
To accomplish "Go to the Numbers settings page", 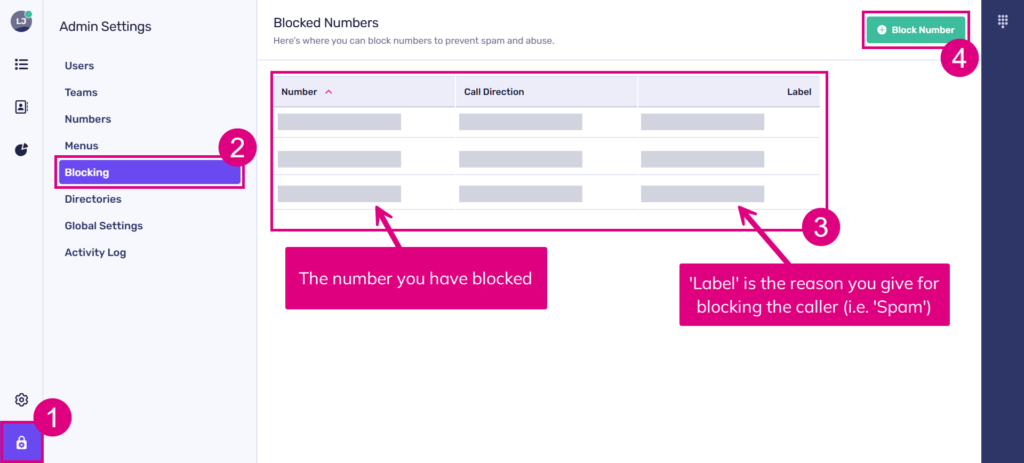I will pos(88,119).
